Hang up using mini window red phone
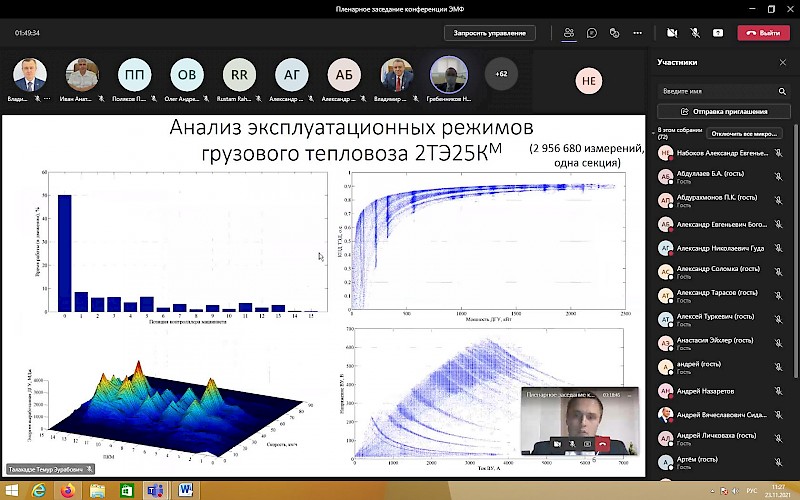Viewport: 800px width, 500px height. pyautogui.click(x=603, y=443)
